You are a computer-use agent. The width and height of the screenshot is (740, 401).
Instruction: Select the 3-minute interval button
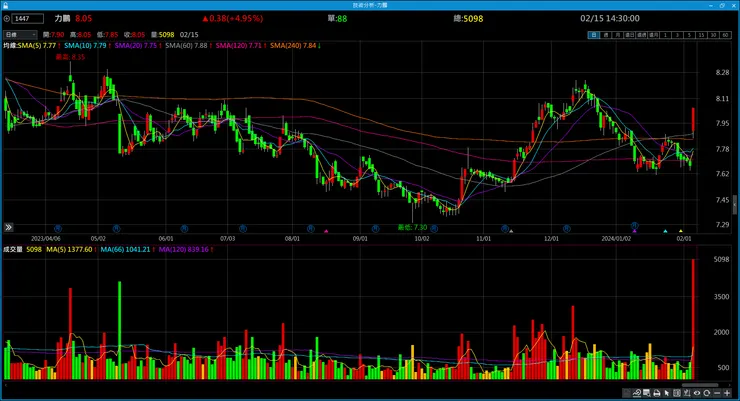tap(677, 35)
